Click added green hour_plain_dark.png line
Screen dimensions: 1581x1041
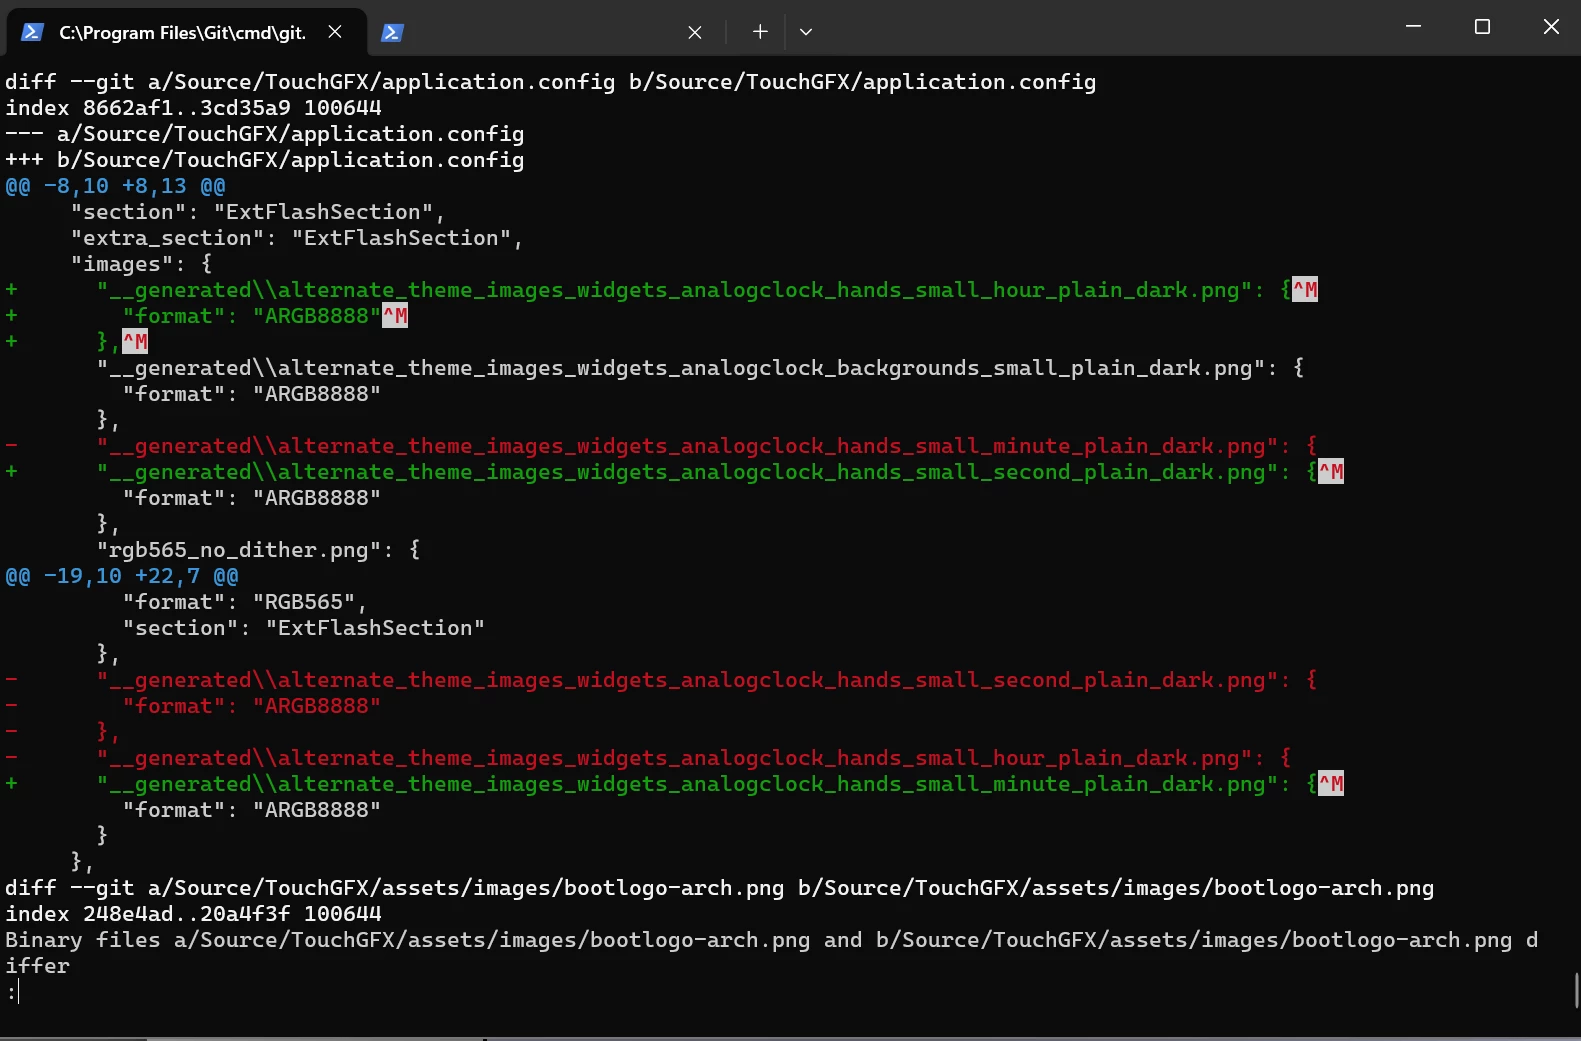click(662, 290)
